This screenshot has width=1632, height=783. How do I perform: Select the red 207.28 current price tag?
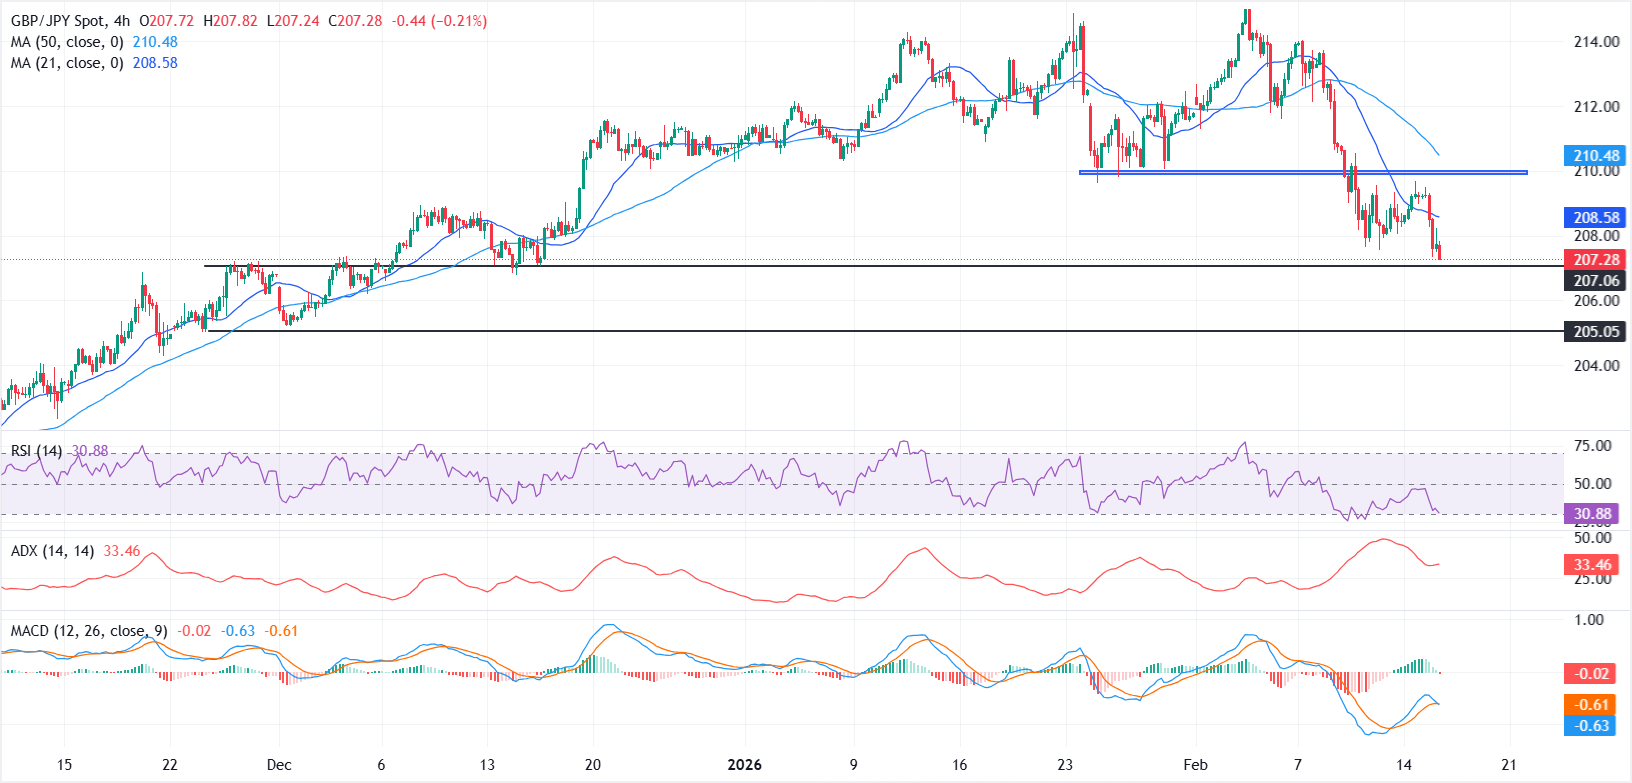(x=1596, y=259)
